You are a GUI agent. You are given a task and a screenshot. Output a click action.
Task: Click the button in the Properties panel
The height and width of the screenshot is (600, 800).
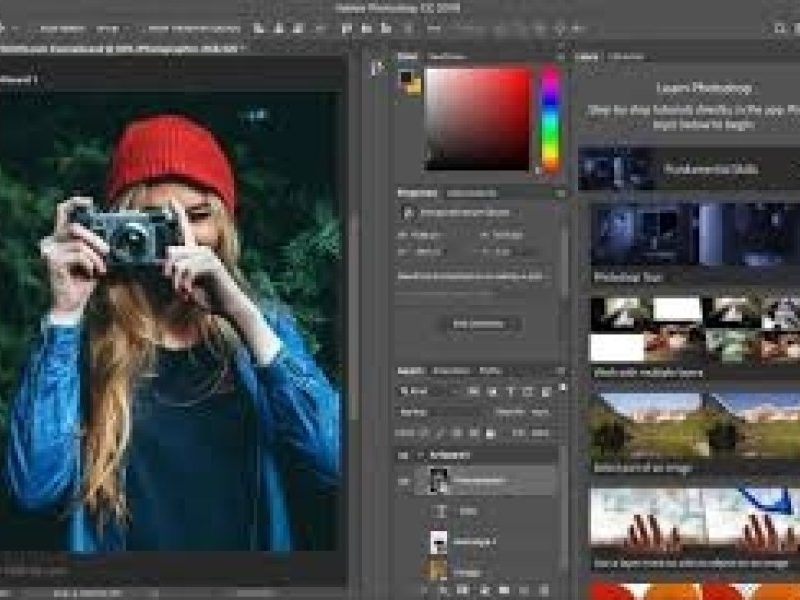(480, 324)
